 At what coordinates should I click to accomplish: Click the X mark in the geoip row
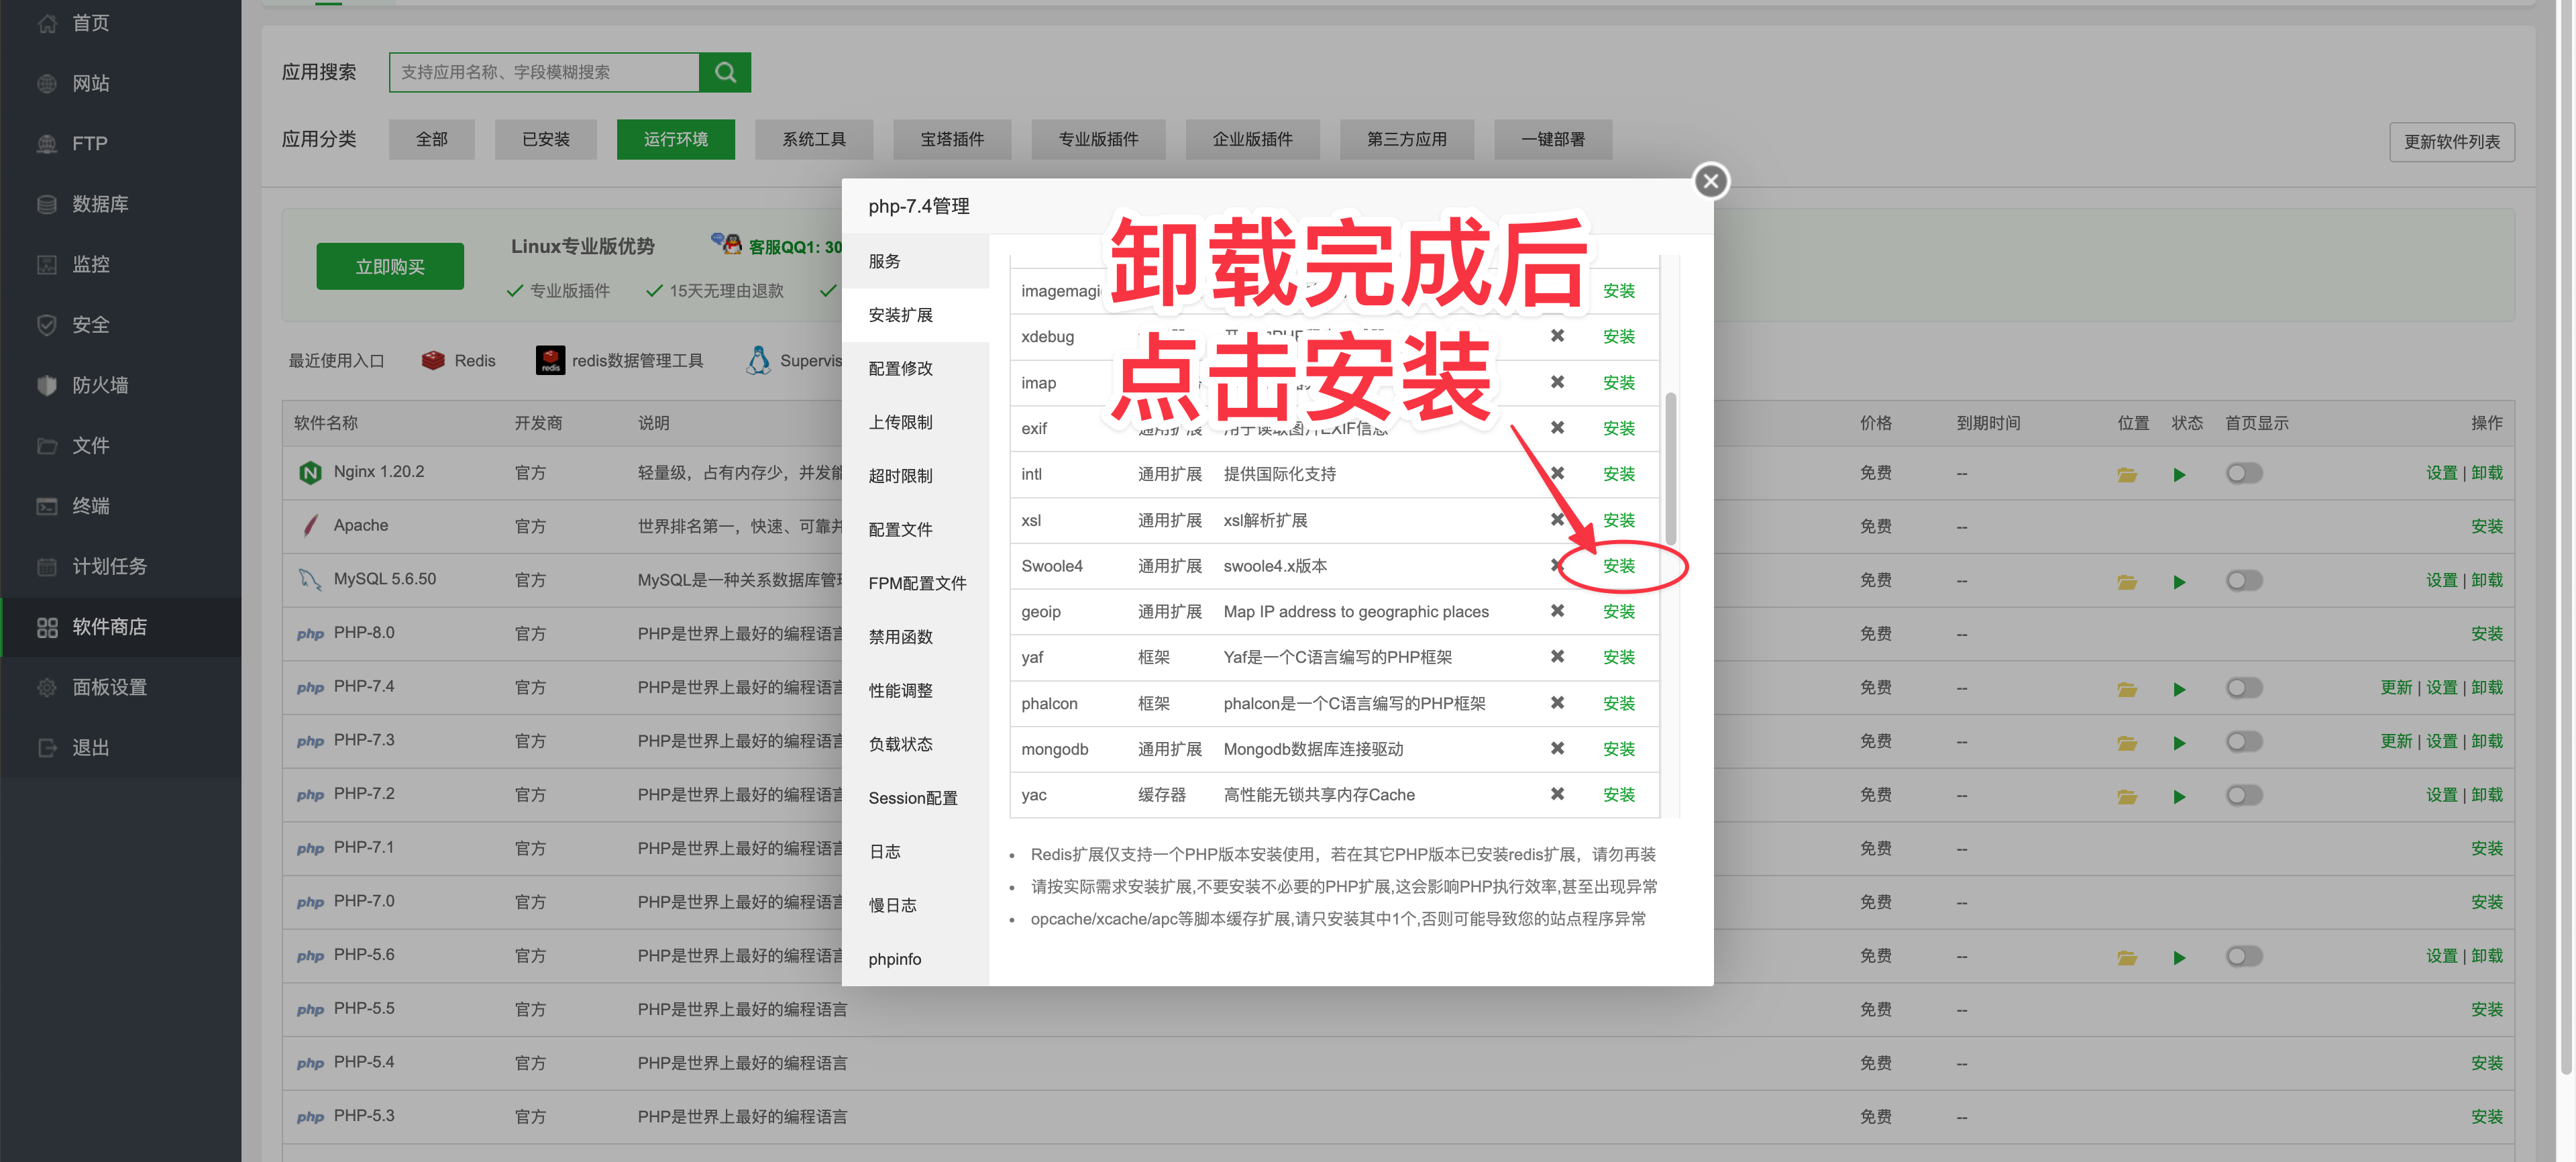pyautogui.click(x=1557, y=611)
